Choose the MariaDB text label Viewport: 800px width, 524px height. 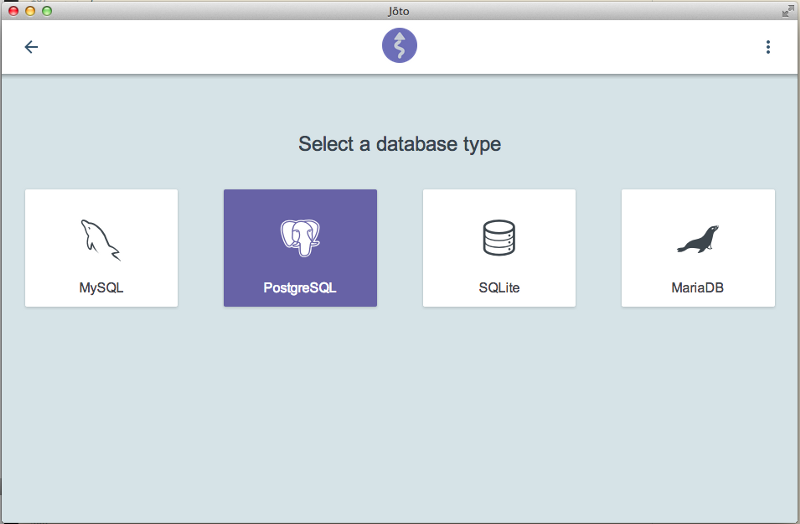click(697, 287)
